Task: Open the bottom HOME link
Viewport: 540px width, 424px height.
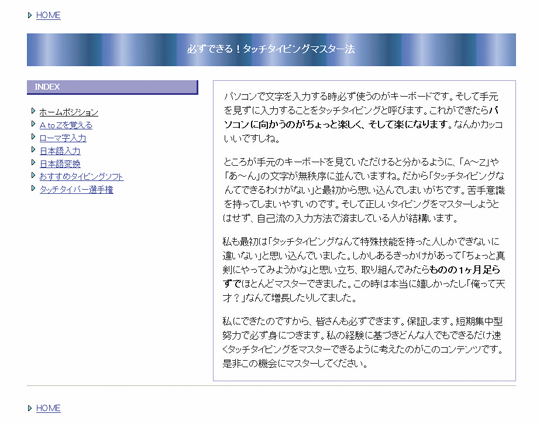Action: 48,408
